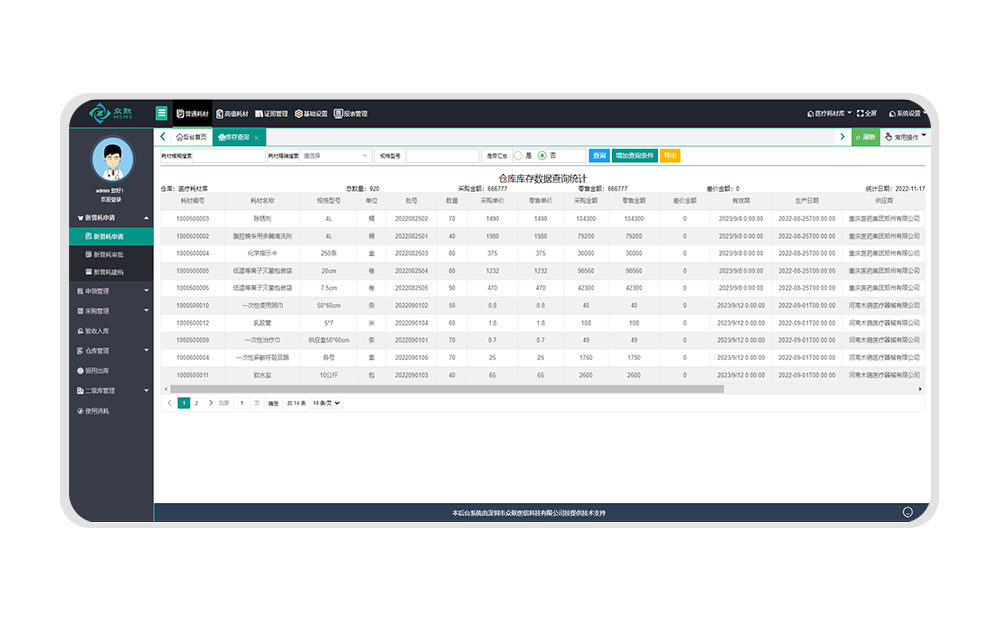Screen dimensions: 1000x620
Task: Click the 耗材名称 column header
Action: tap(262, 201)
